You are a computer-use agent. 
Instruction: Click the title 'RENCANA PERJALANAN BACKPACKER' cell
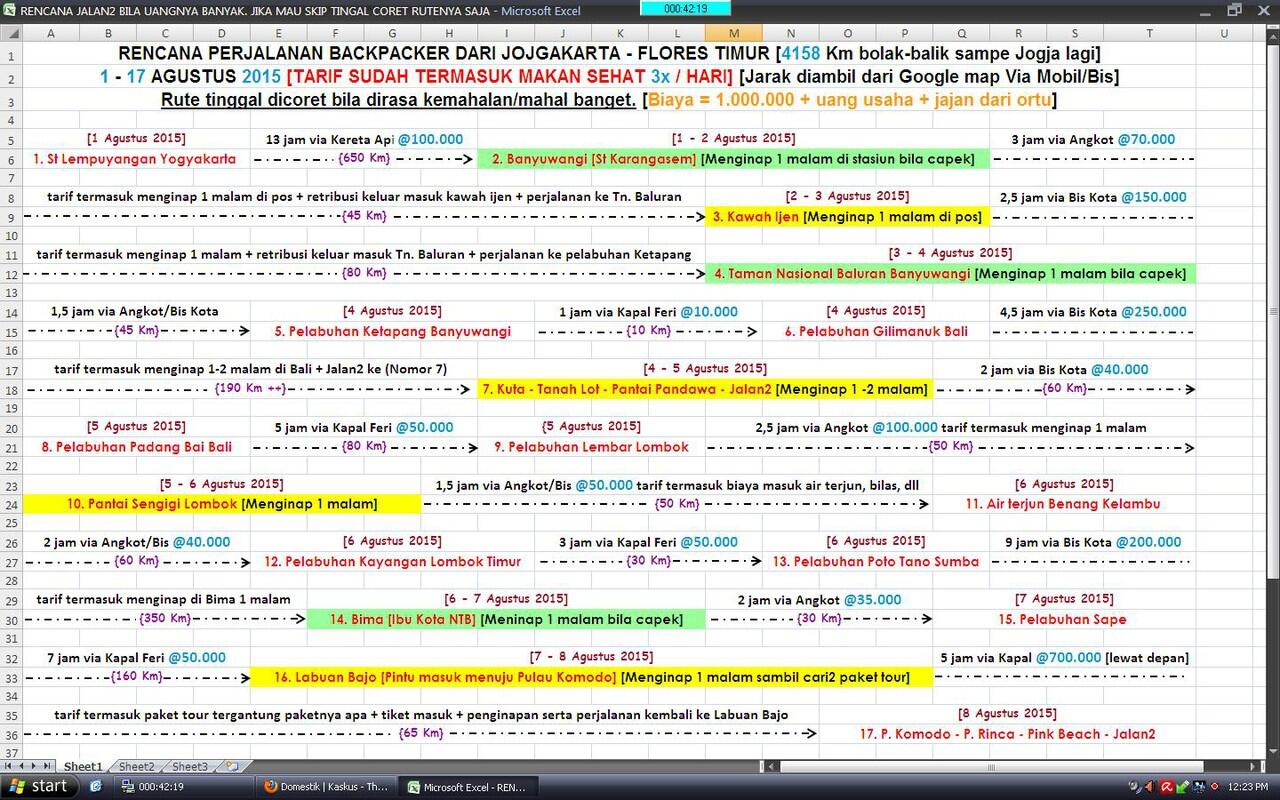tap(609, 54)
